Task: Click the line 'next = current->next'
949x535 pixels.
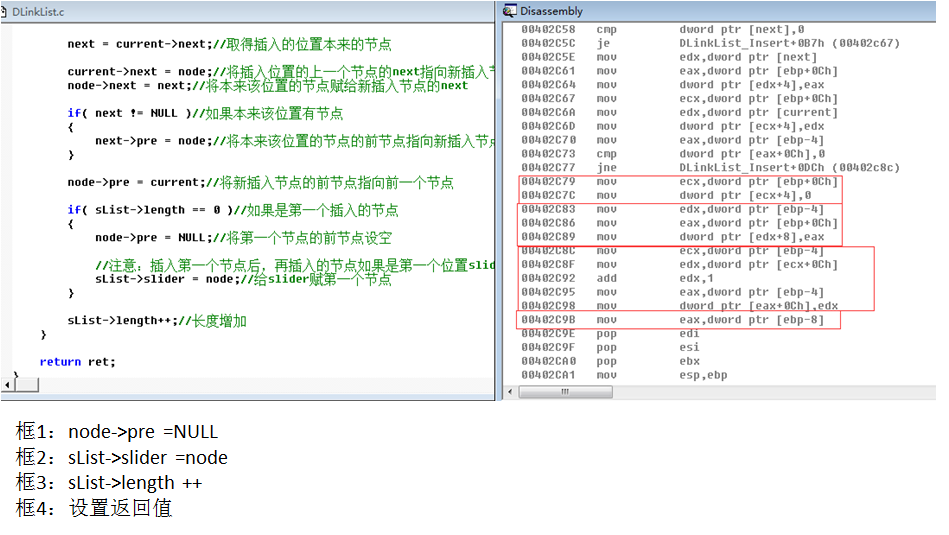Action: tap(229, 44)
